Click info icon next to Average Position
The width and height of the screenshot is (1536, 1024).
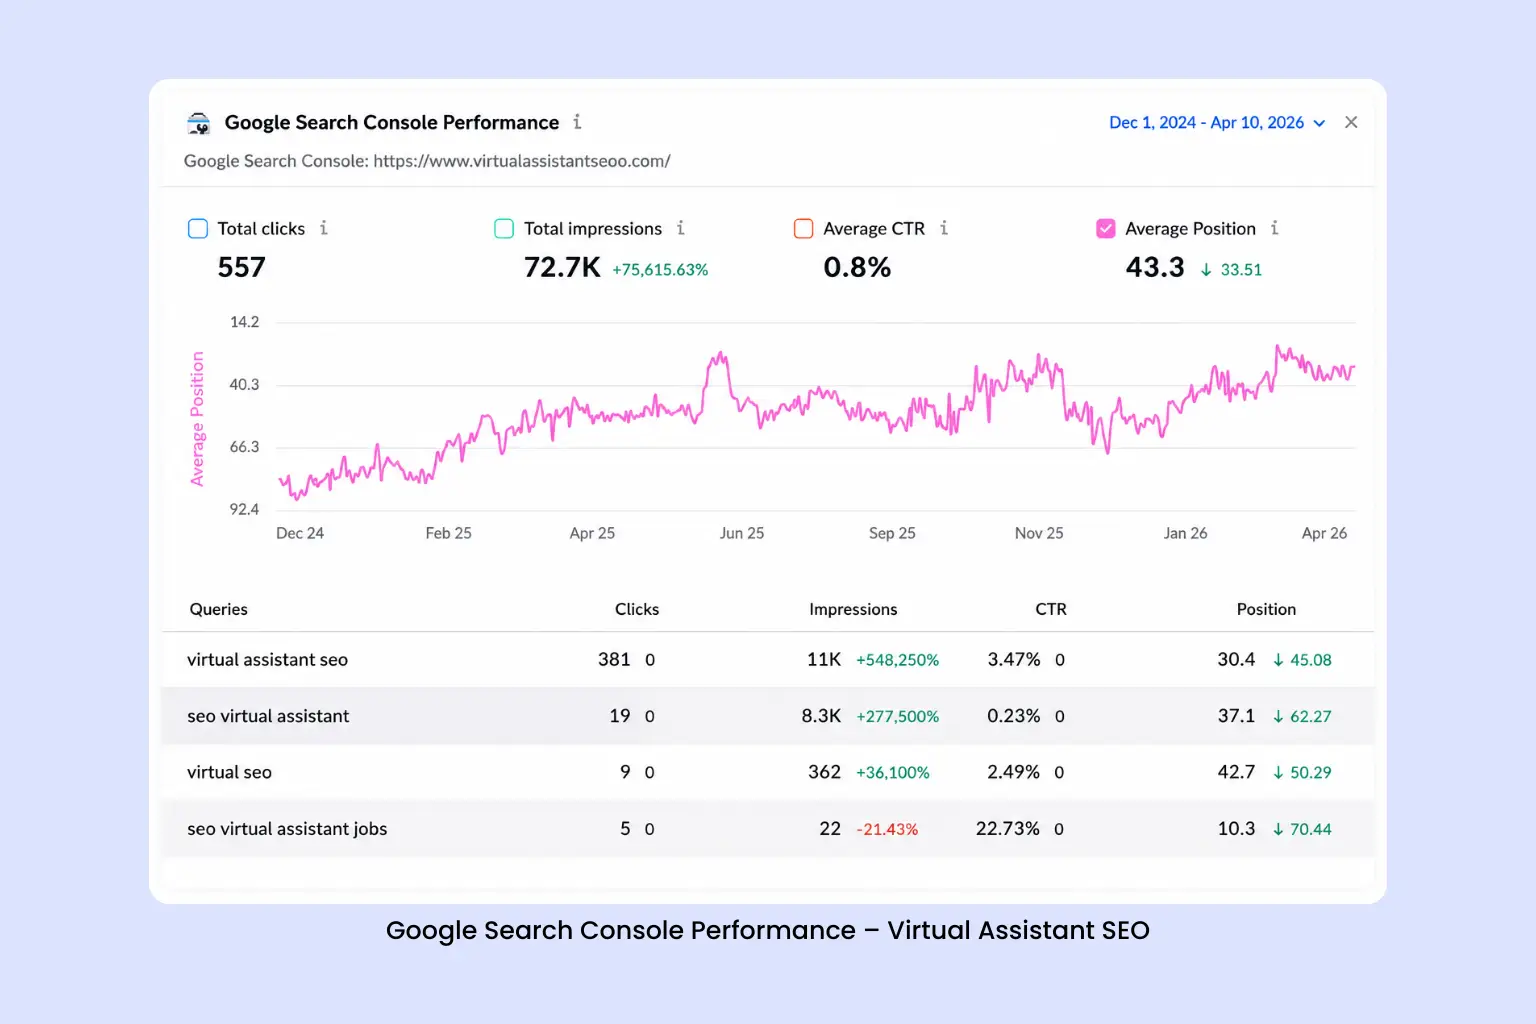1275,228
